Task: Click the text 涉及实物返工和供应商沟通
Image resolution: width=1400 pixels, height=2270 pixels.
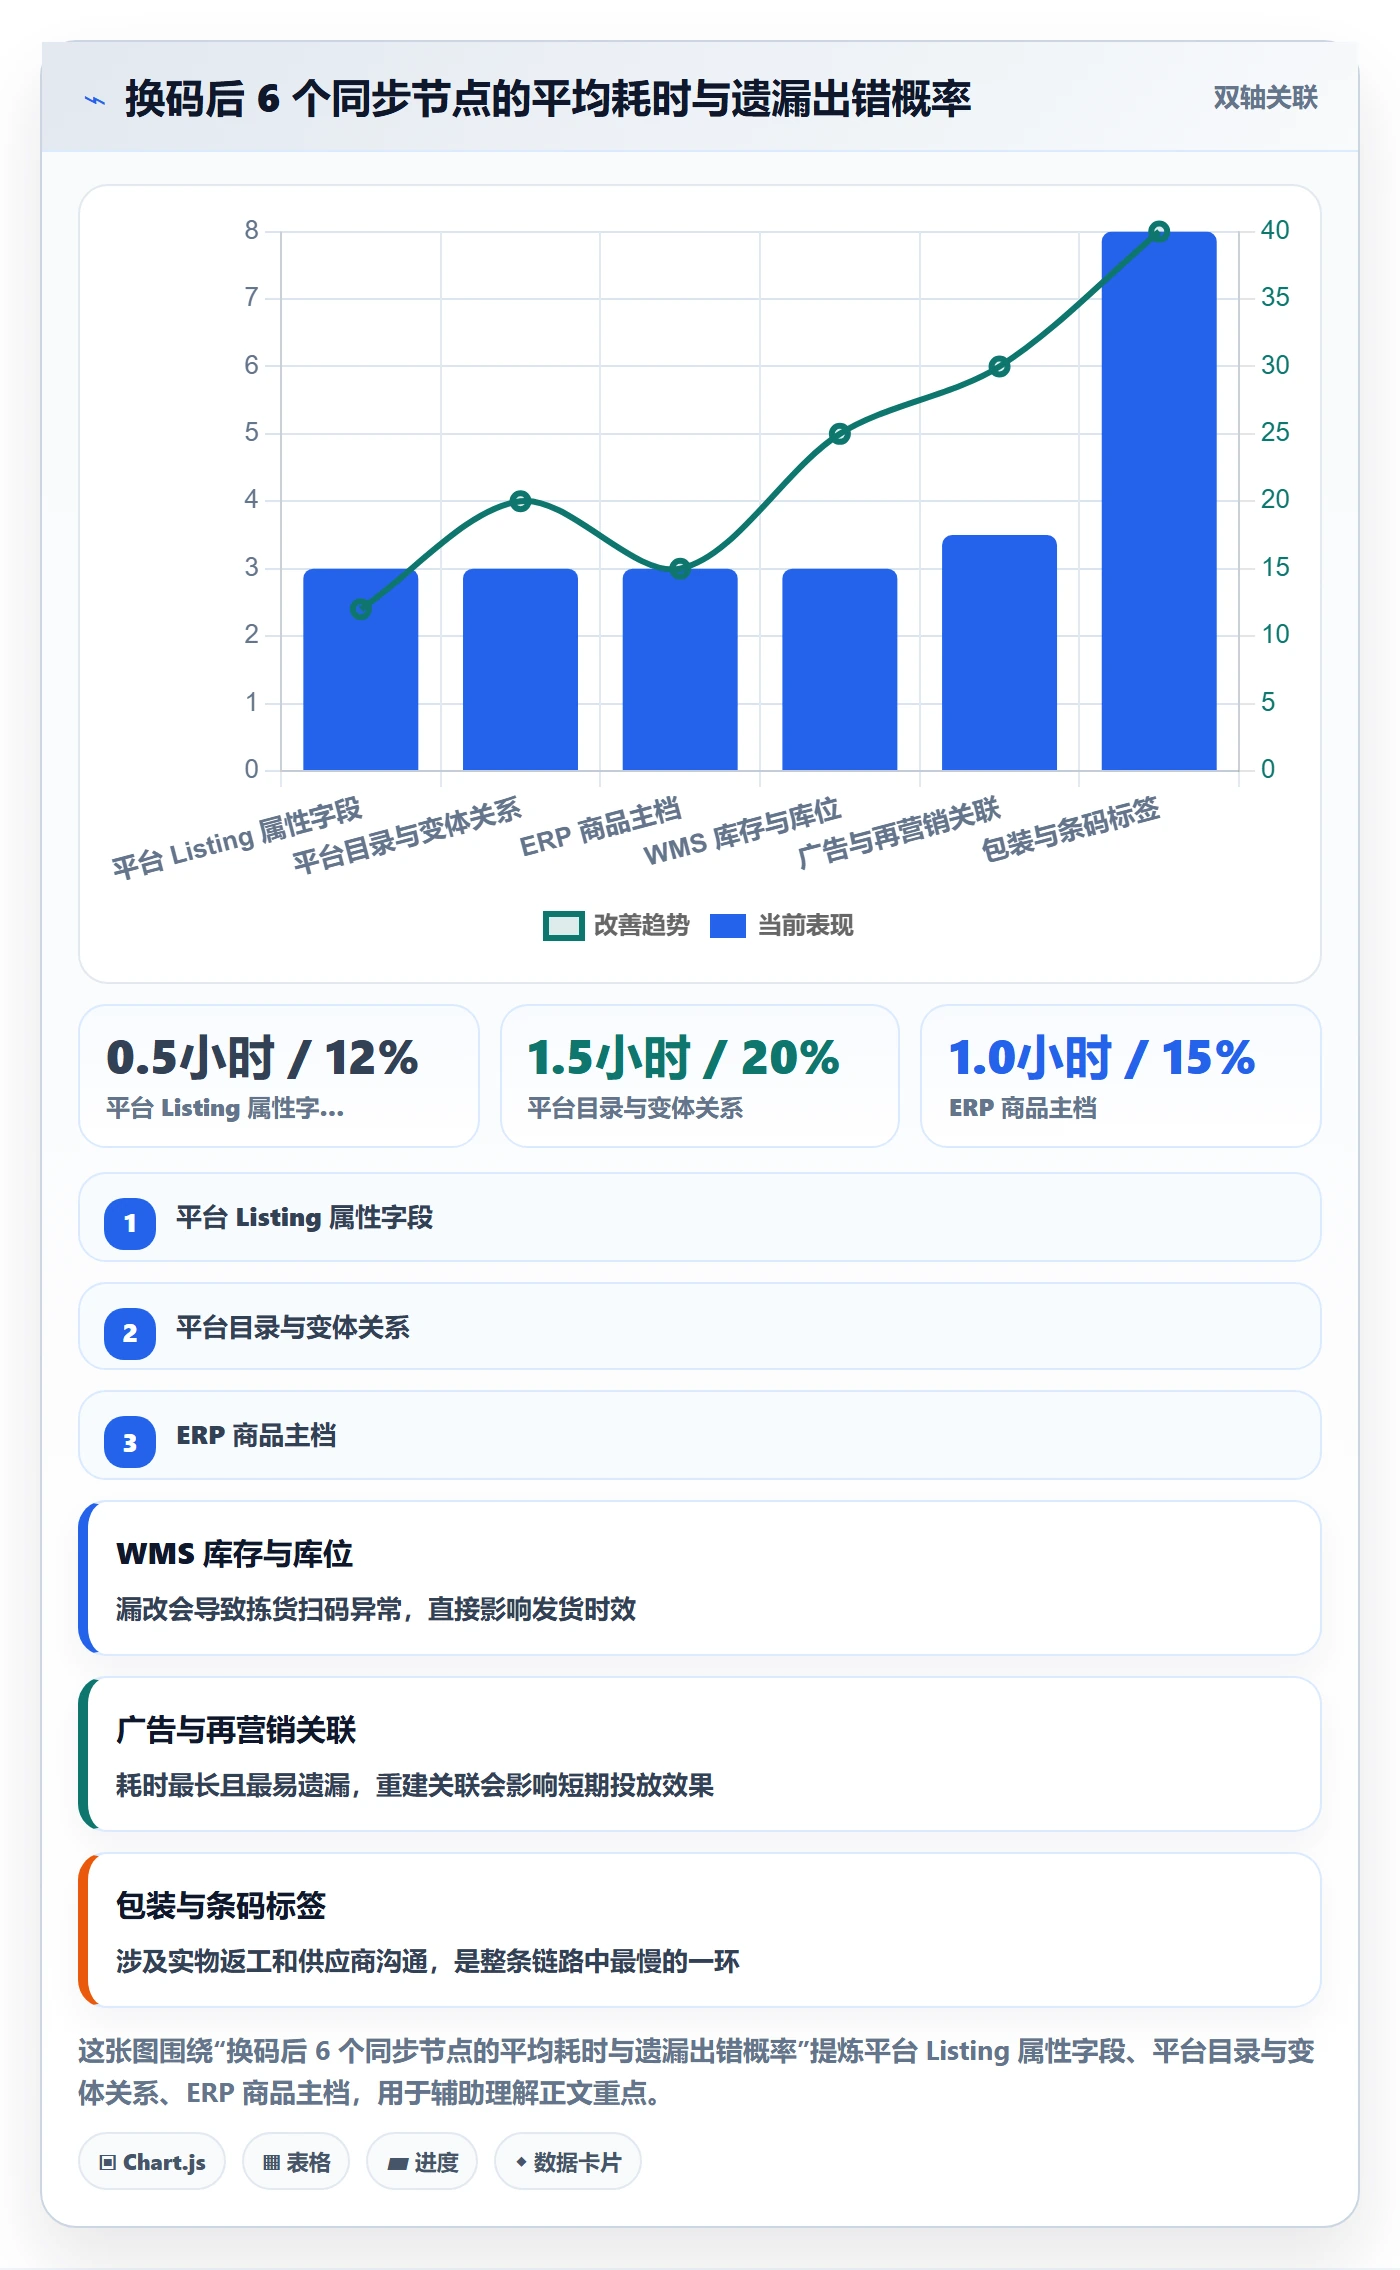Action: (x=272, y=1962)
